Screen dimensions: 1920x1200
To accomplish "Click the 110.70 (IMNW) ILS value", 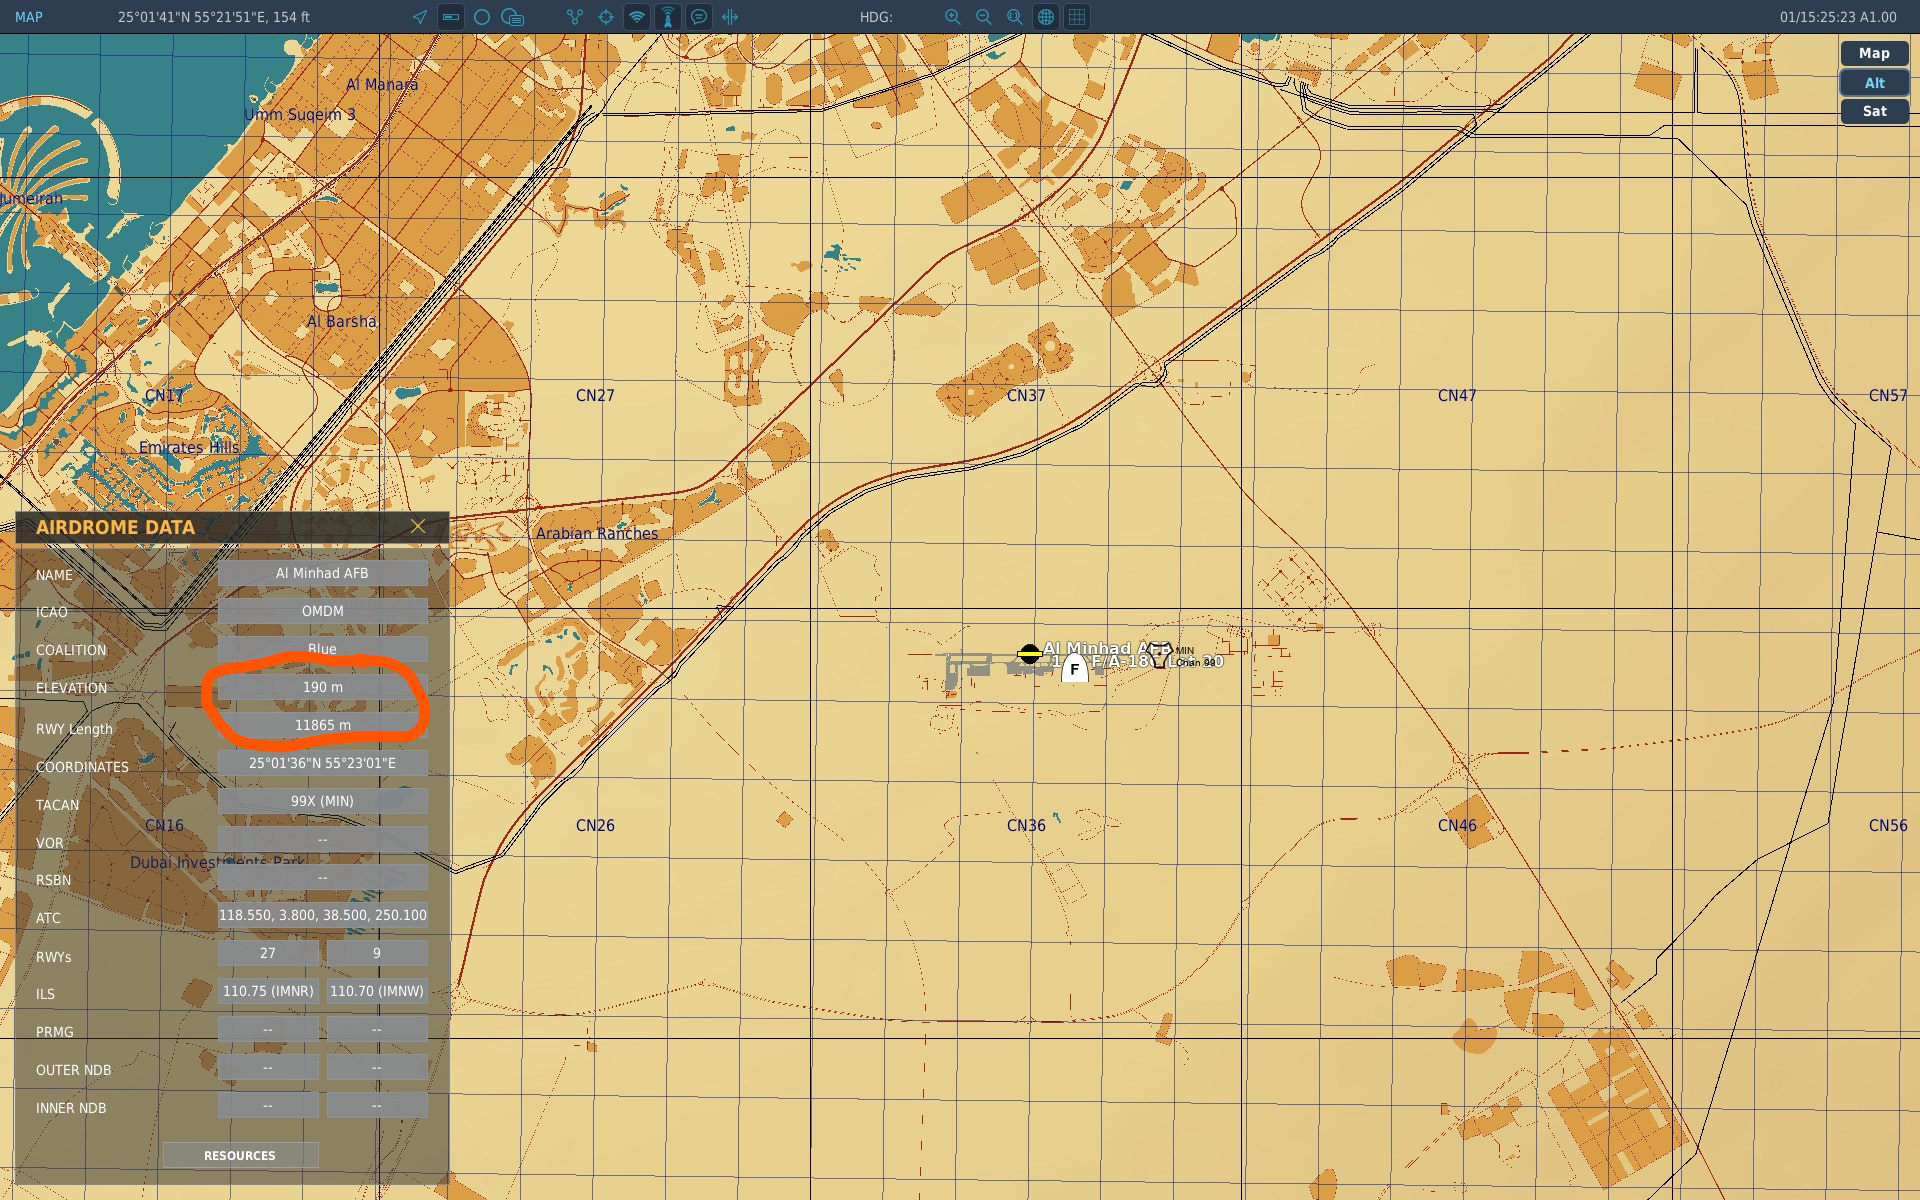I will [x=377, y=991].
